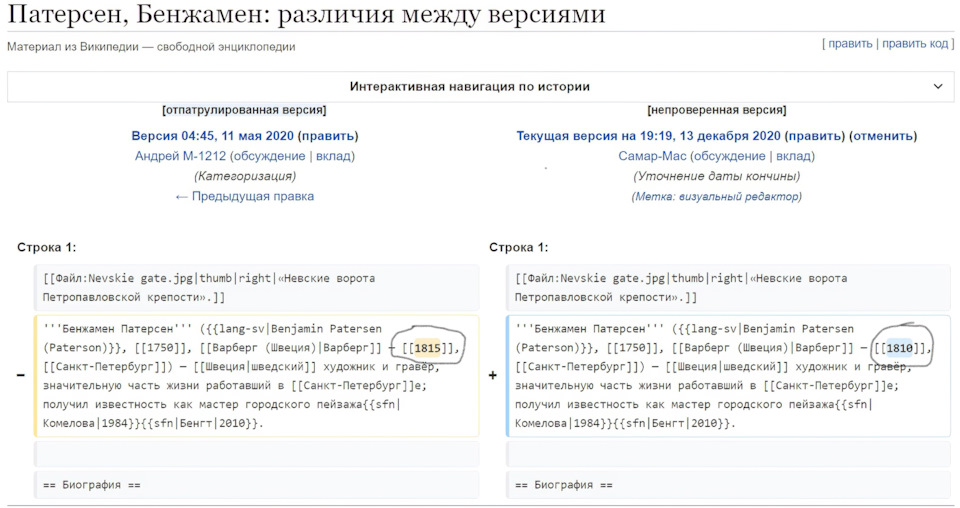Open 'править' link at top right
960x508 pixels.
850,44
